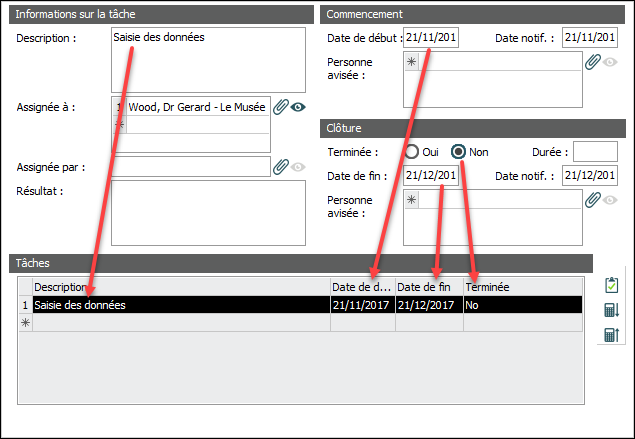
Task: Click the paperclip icon in the Clôture section
Action: click(x=593, y=200)
